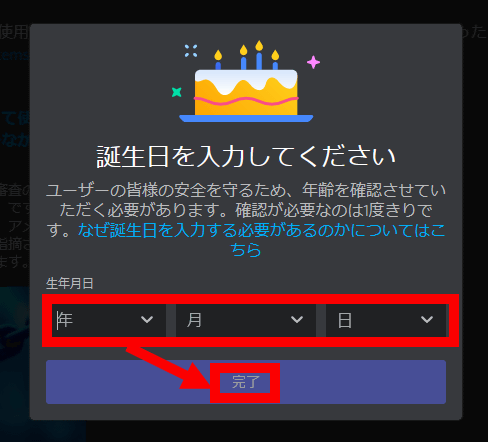Open the なぜ誕生日を入力する必要があるのか link

261,240
